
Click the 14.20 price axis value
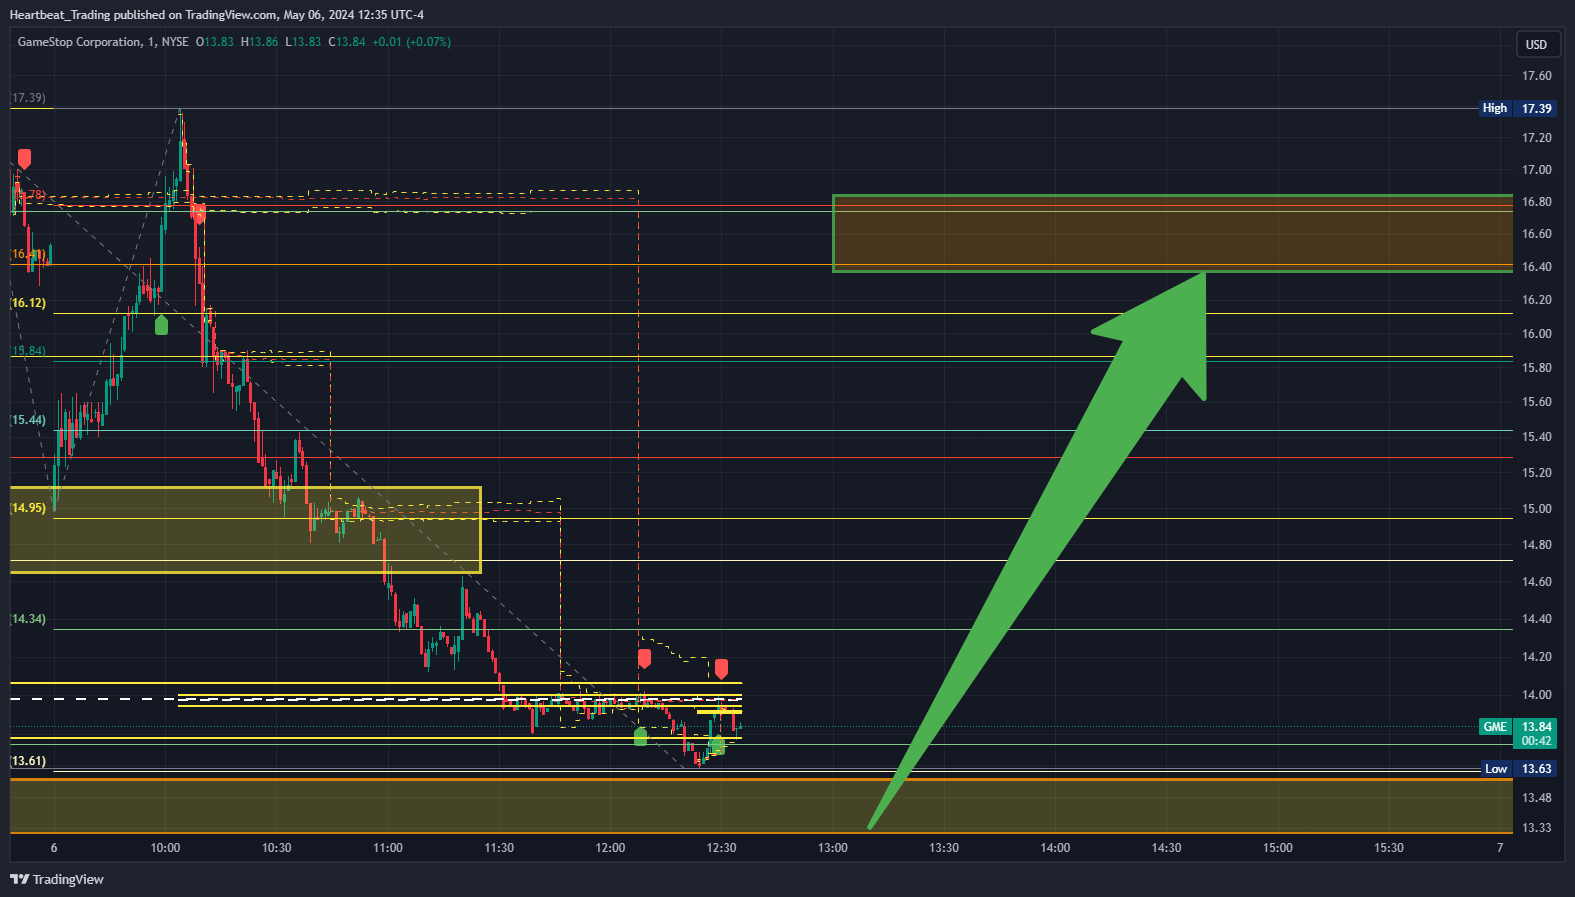1537,657
